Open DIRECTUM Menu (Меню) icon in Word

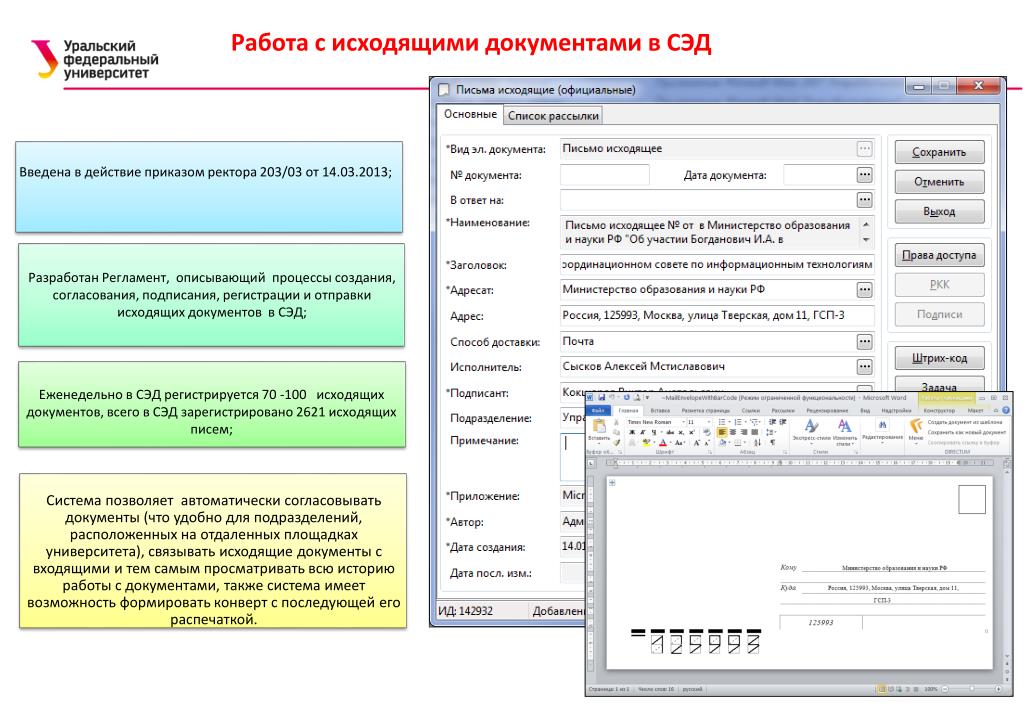pyautogui.click(x=916, y=425)
